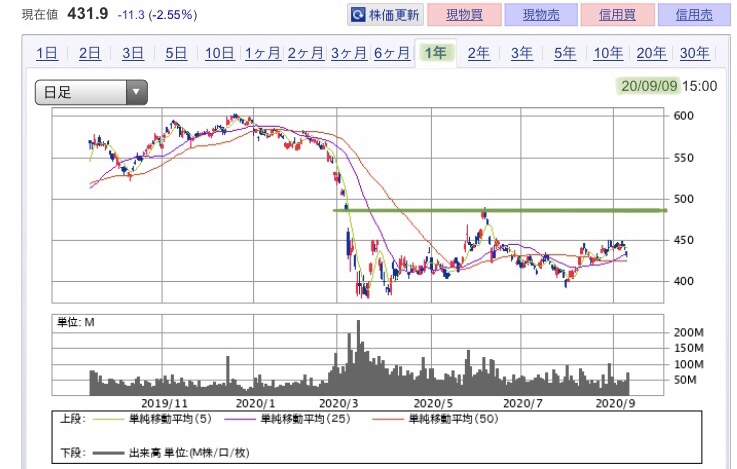Click the 2020/3 date axis label
The image size is (737, 469).
(338, 403)
